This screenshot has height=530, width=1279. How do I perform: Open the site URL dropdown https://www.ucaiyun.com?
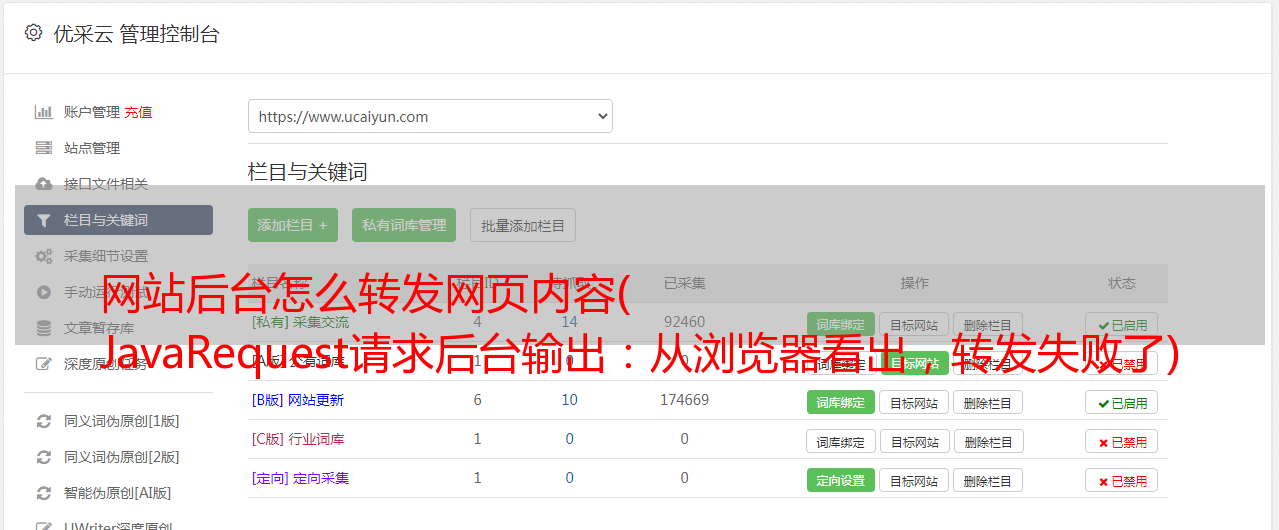pyautogui.click(x=430, y=116)
